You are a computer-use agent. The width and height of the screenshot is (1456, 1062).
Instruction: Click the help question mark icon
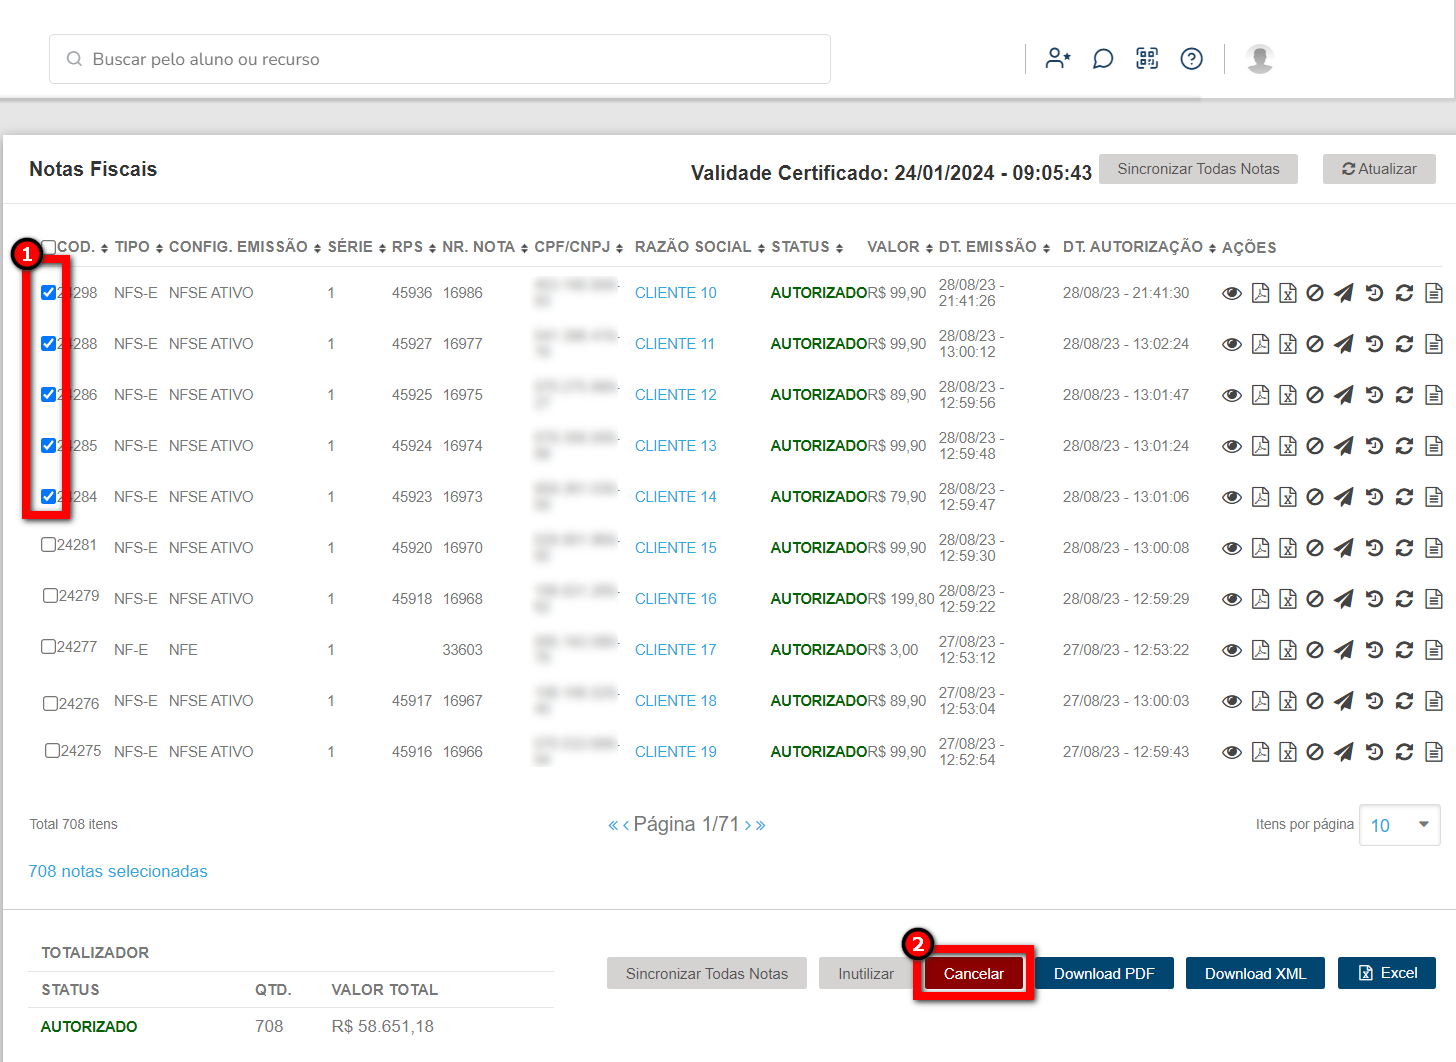coord(1191,59)
